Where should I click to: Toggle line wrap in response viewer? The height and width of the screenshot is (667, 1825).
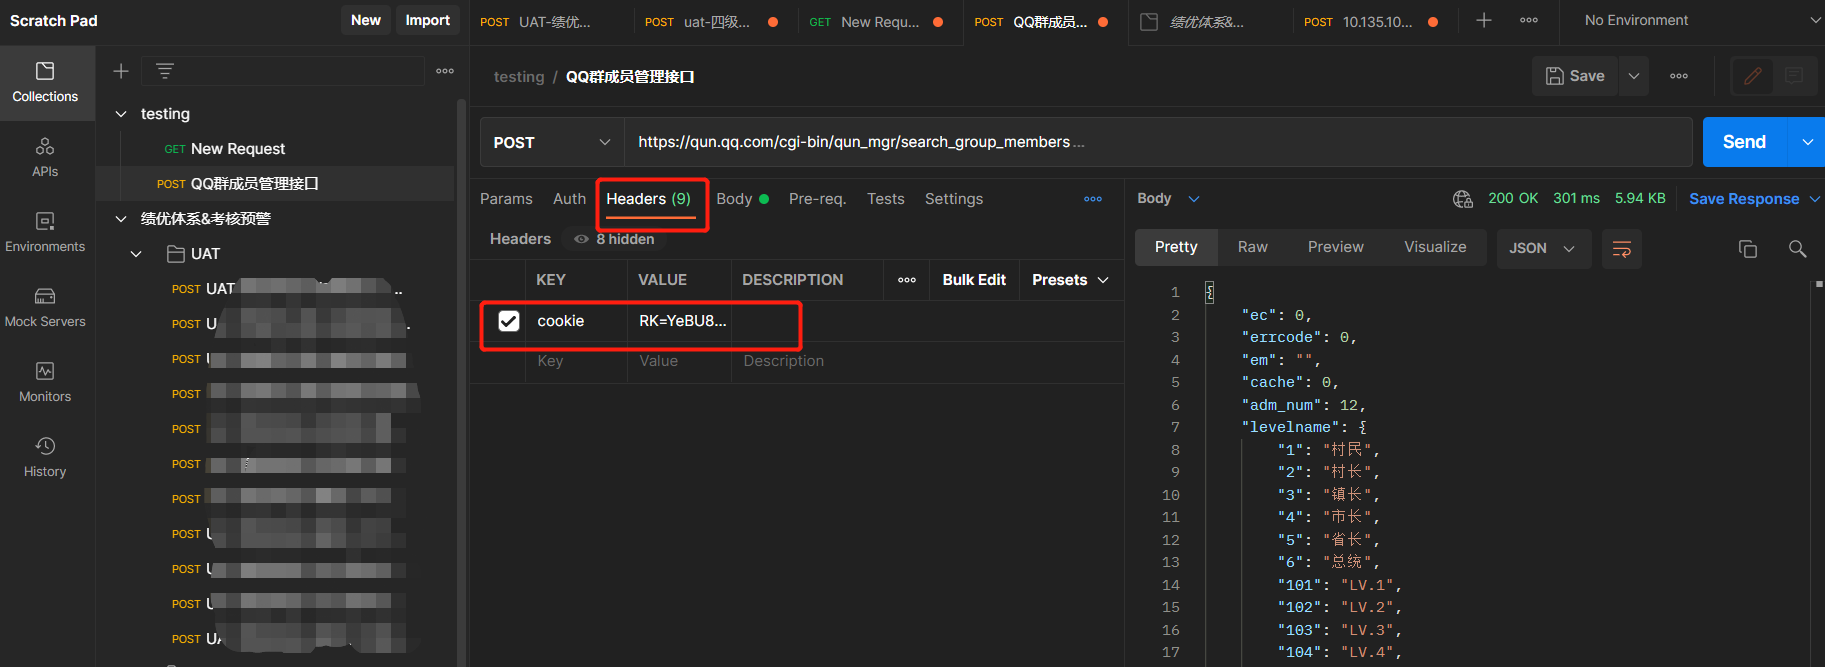tap(1622, 249)
